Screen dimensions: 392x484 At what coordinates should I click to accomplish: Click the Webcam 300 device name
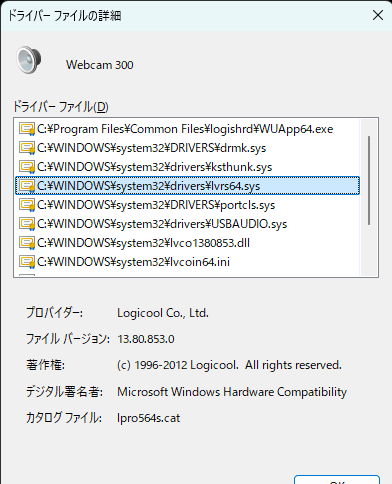tap(100, 65)
